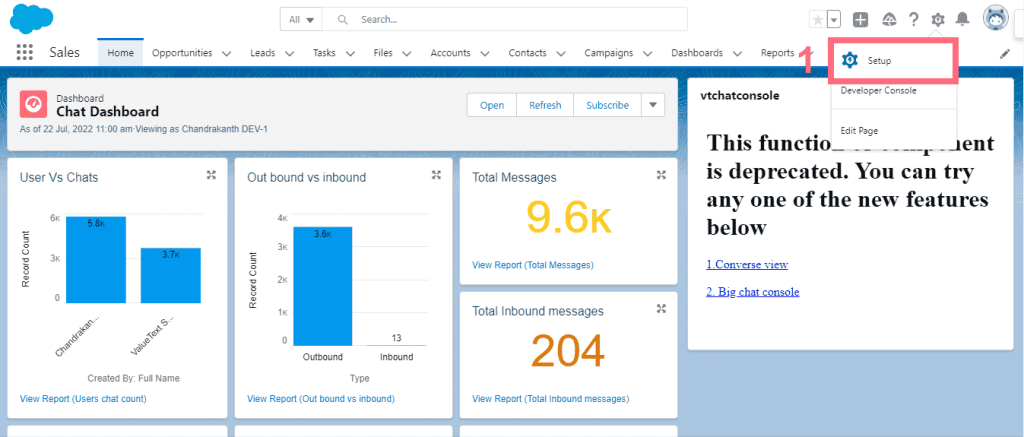Open Global Actions plus icon
Screen dimensions: 1024x437
click(x=860, y=19)
